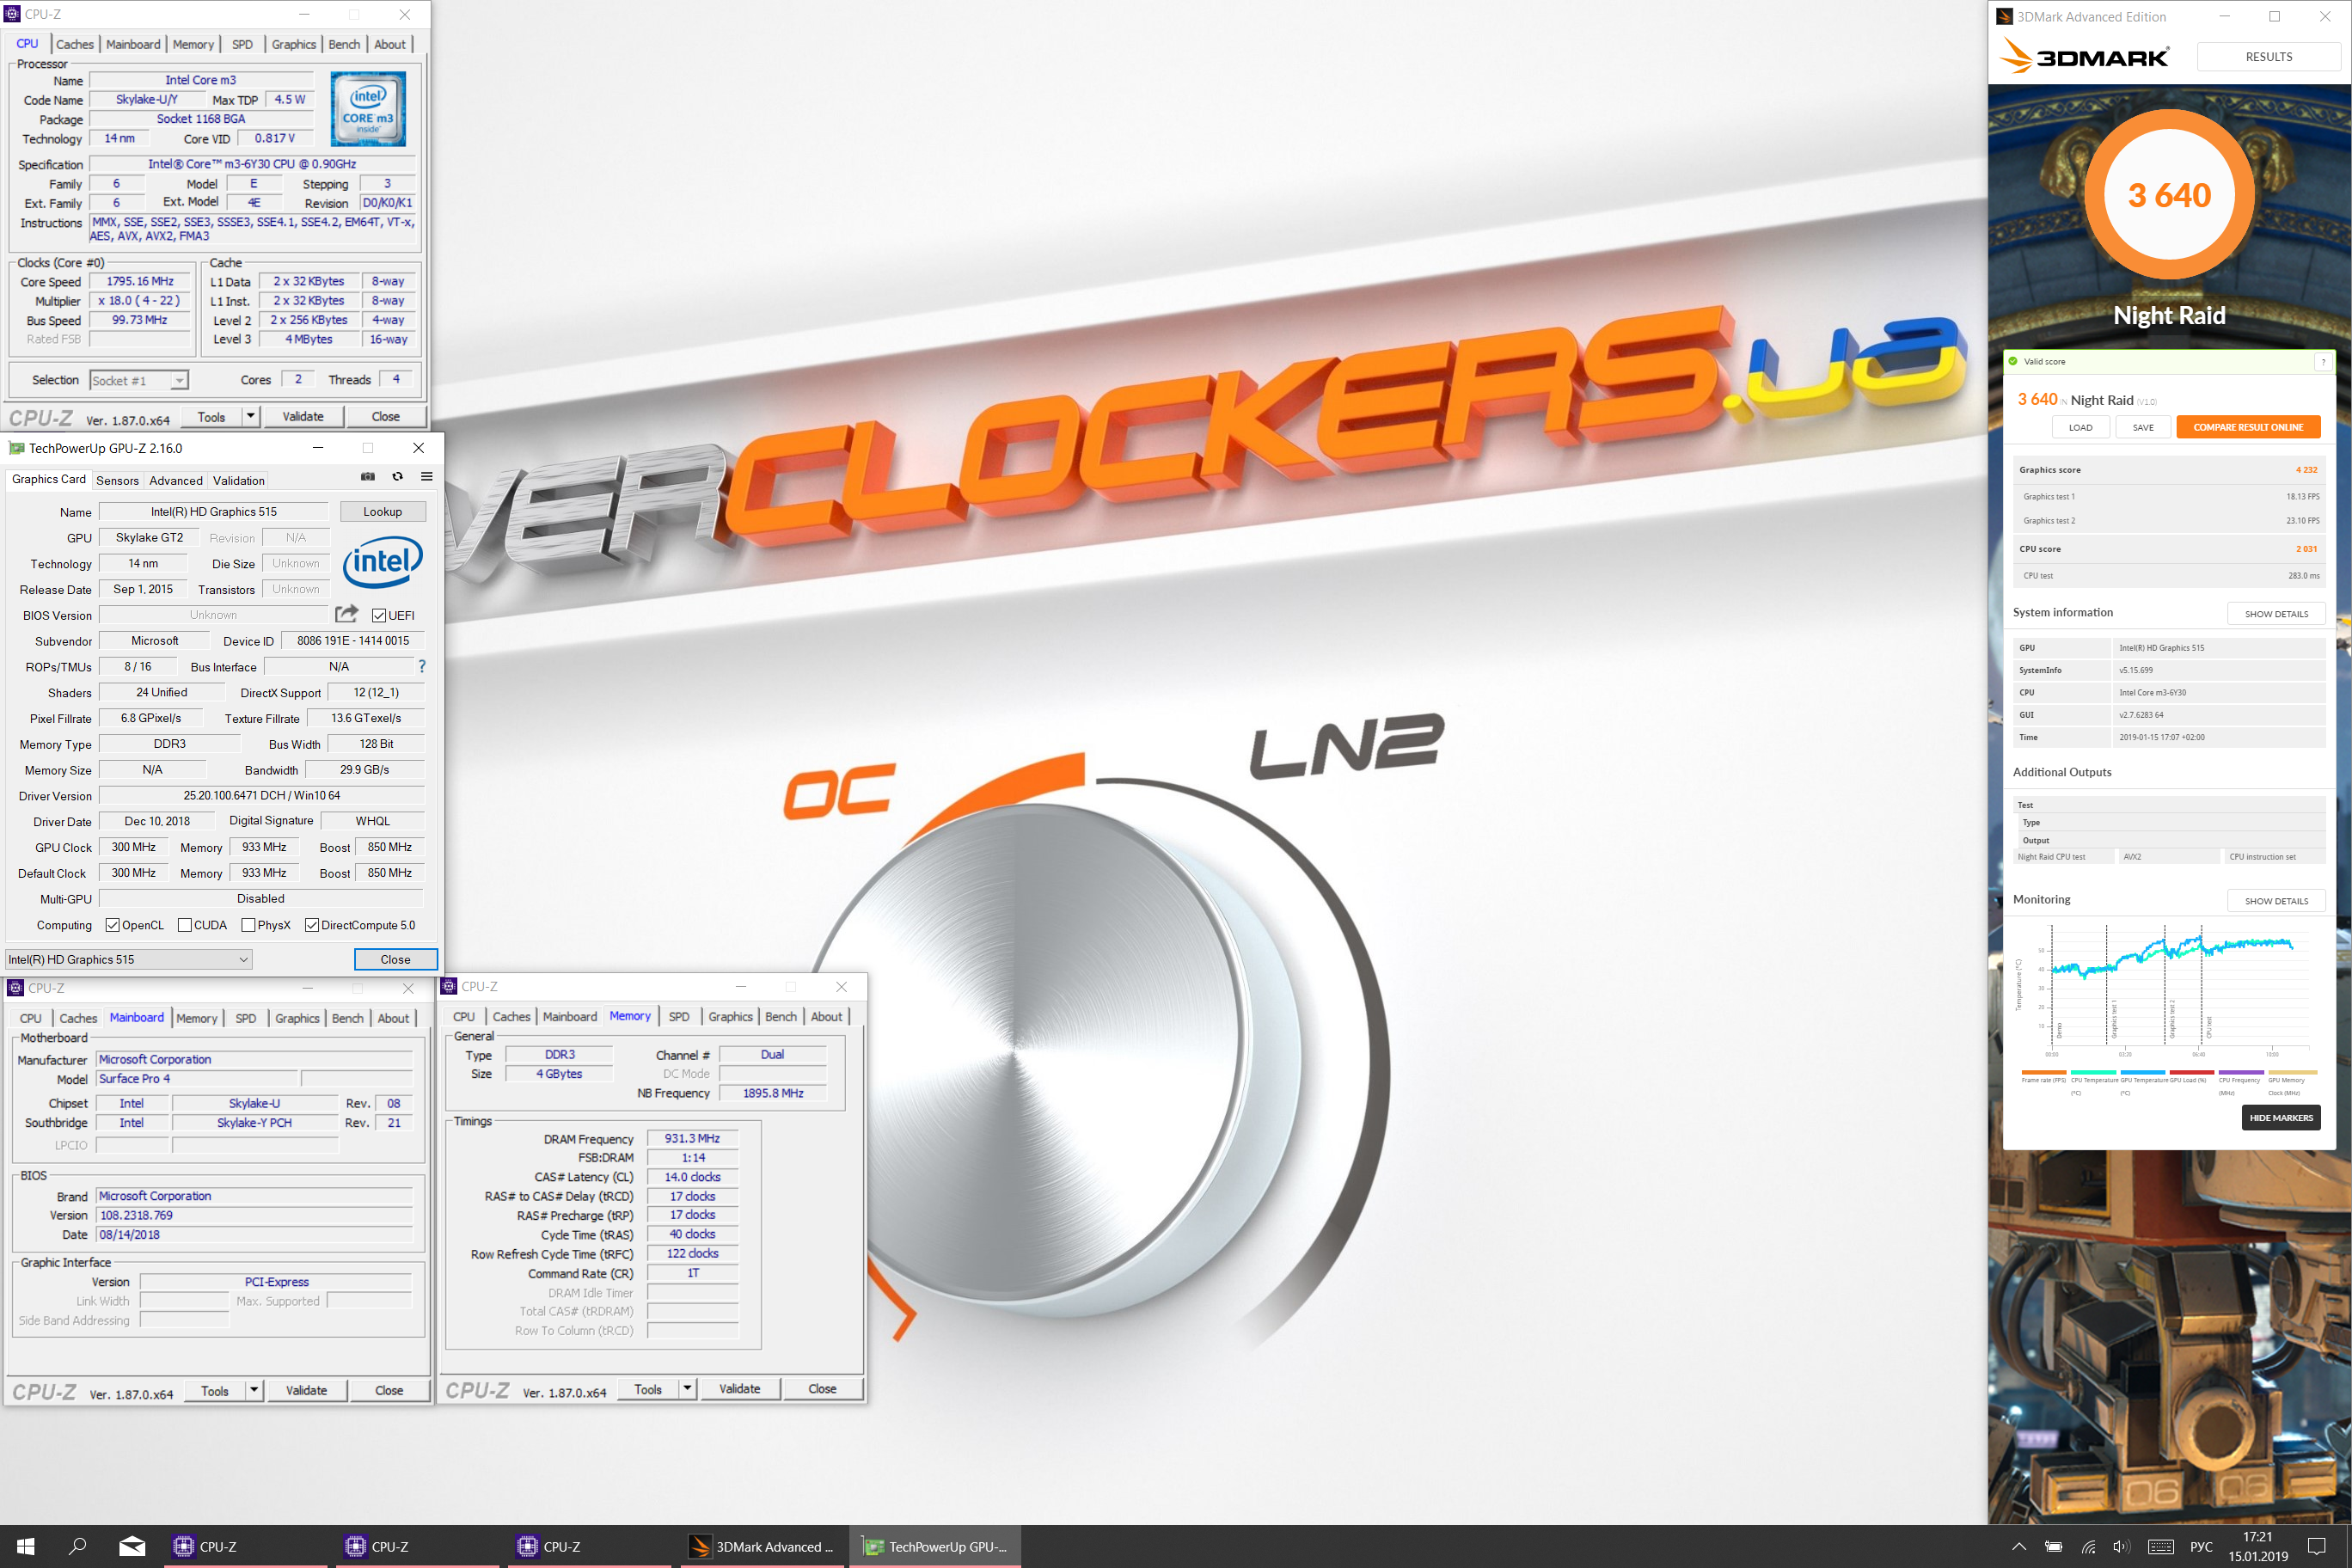The image size is (2352, 1568).
Task: Click About tab in Memory CPU-Z window
Action: pyautogui.click(x=826, y=1016)
